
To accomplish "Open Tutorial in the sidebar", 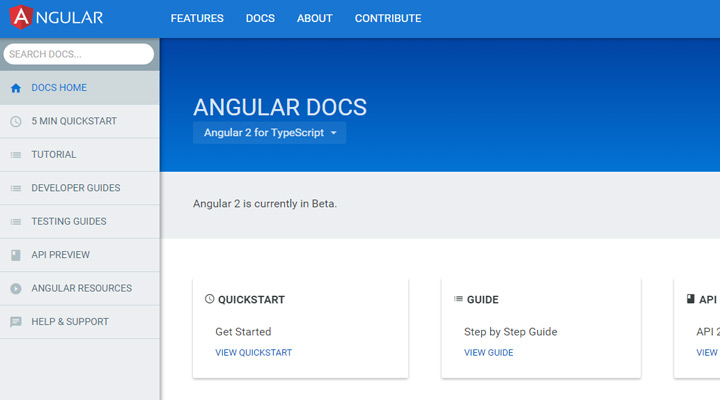I will point(80,155).
